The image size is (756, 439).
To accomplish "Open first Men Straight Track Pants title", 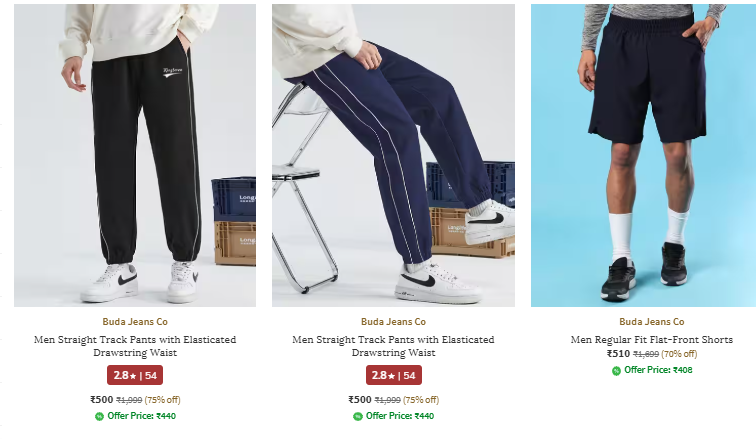I will click(135, 346).
